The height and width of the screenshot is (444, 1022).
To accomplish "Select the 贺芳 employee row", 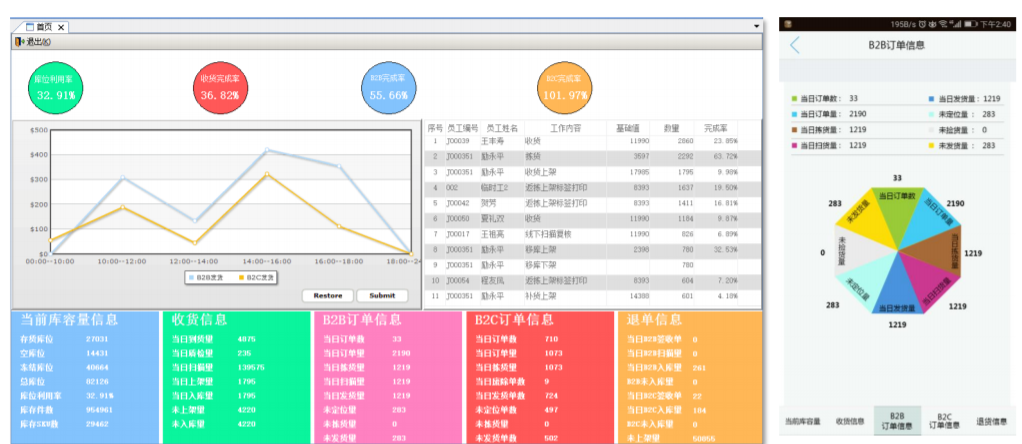I will click(x=592, y=203).
